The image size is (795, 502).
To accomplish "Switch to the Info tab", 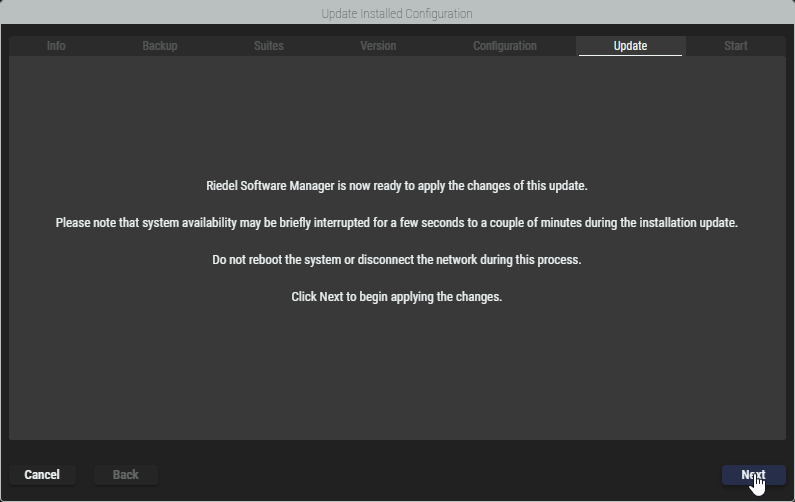I will click(x=56, y=46).
